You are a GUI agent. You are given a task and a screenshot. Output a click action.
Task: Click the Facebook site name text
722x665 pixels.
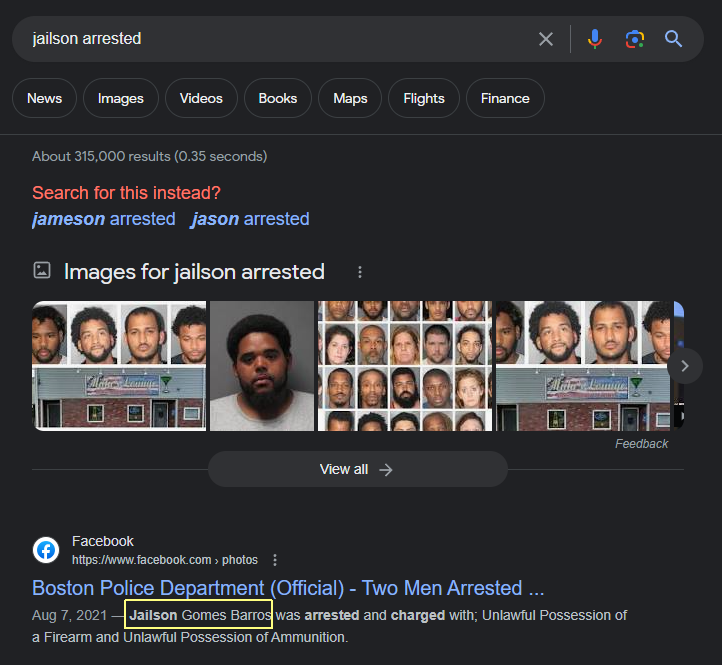click(x=103, y=541)
